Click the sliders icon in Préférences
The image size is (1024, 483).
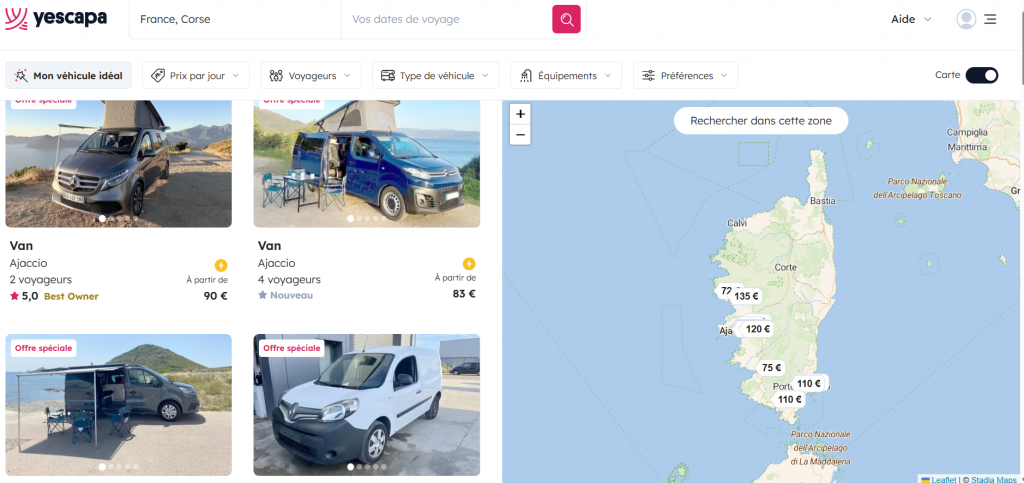tap(648, 76)
